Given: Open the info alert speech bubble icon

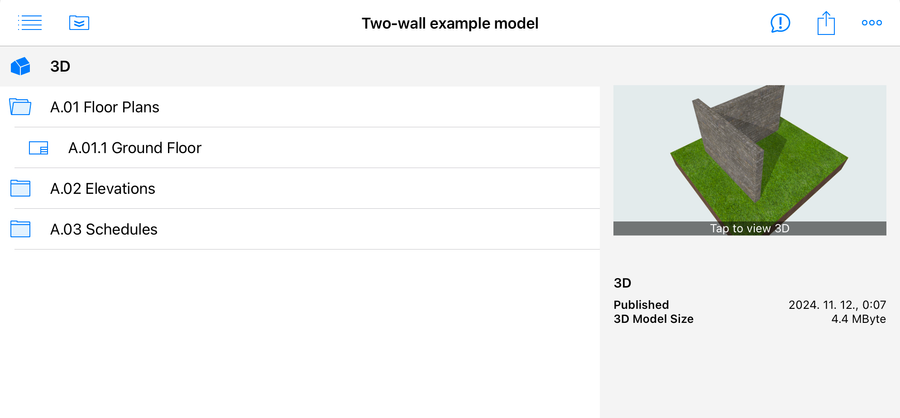Looking at the screenshot, I should click(x=780, y=23).
